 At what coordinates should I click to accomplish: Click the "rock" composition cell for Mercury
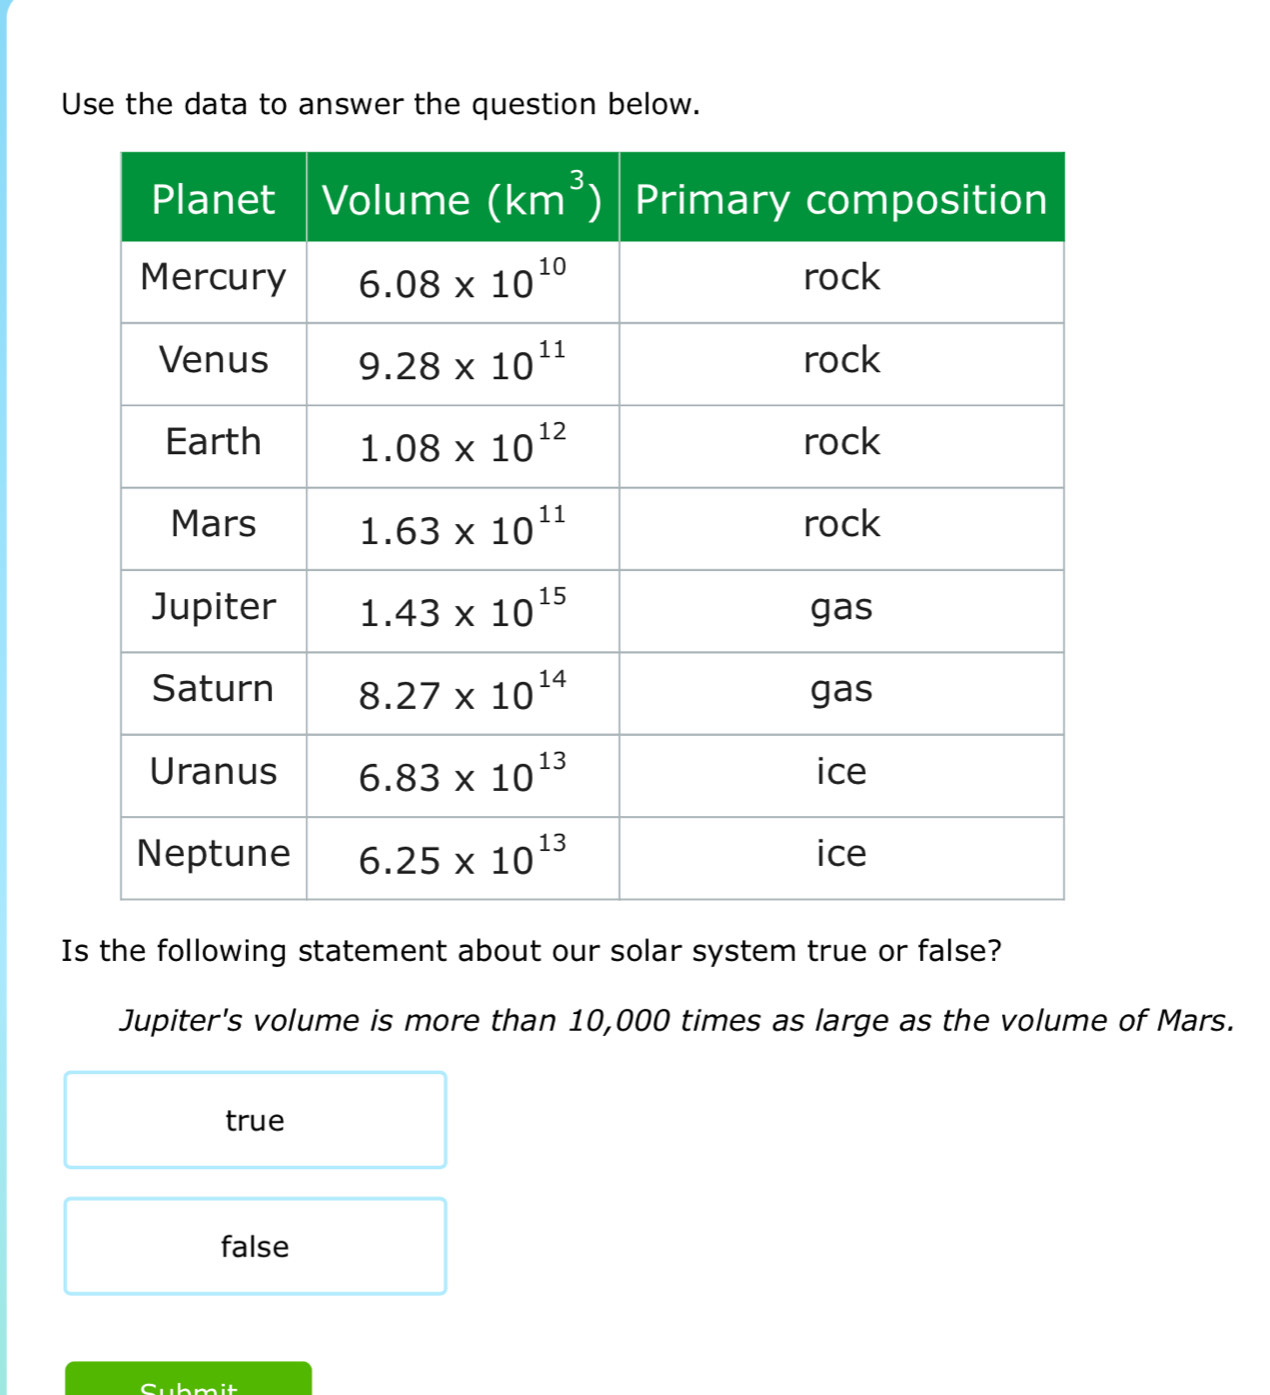click(x=841, y=277)
